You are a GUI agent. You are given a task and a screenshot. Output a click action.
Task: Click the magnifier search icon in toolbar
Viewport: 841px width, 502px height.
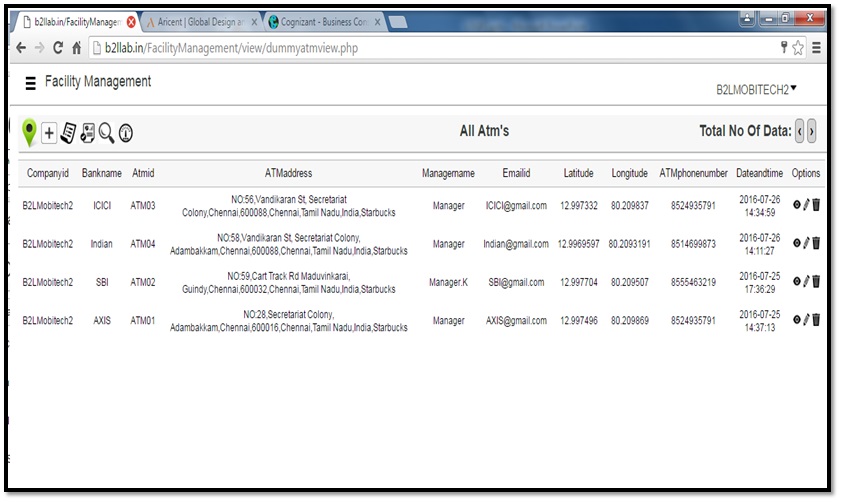click(x=106, y=132)
